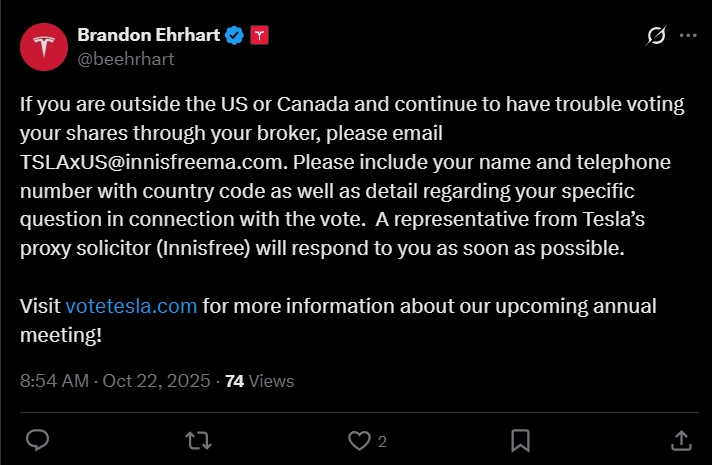Click the 8:54 AM Oct 22, 2025 timestamp

[x=115, y=381]
